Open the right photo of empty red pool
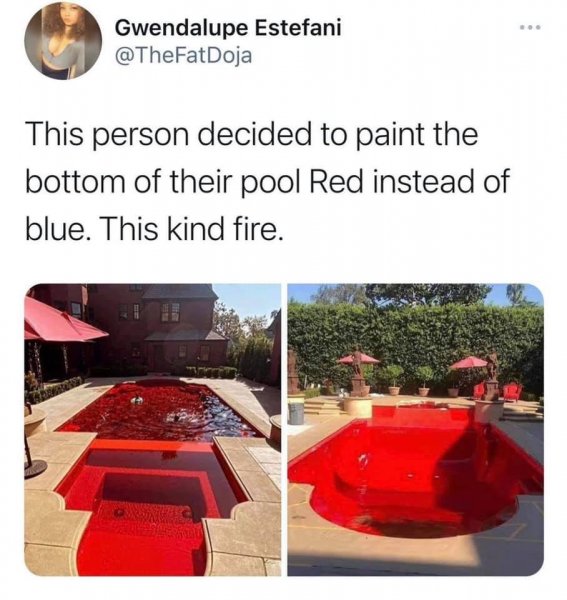567x600 pixels. (415, 430)
